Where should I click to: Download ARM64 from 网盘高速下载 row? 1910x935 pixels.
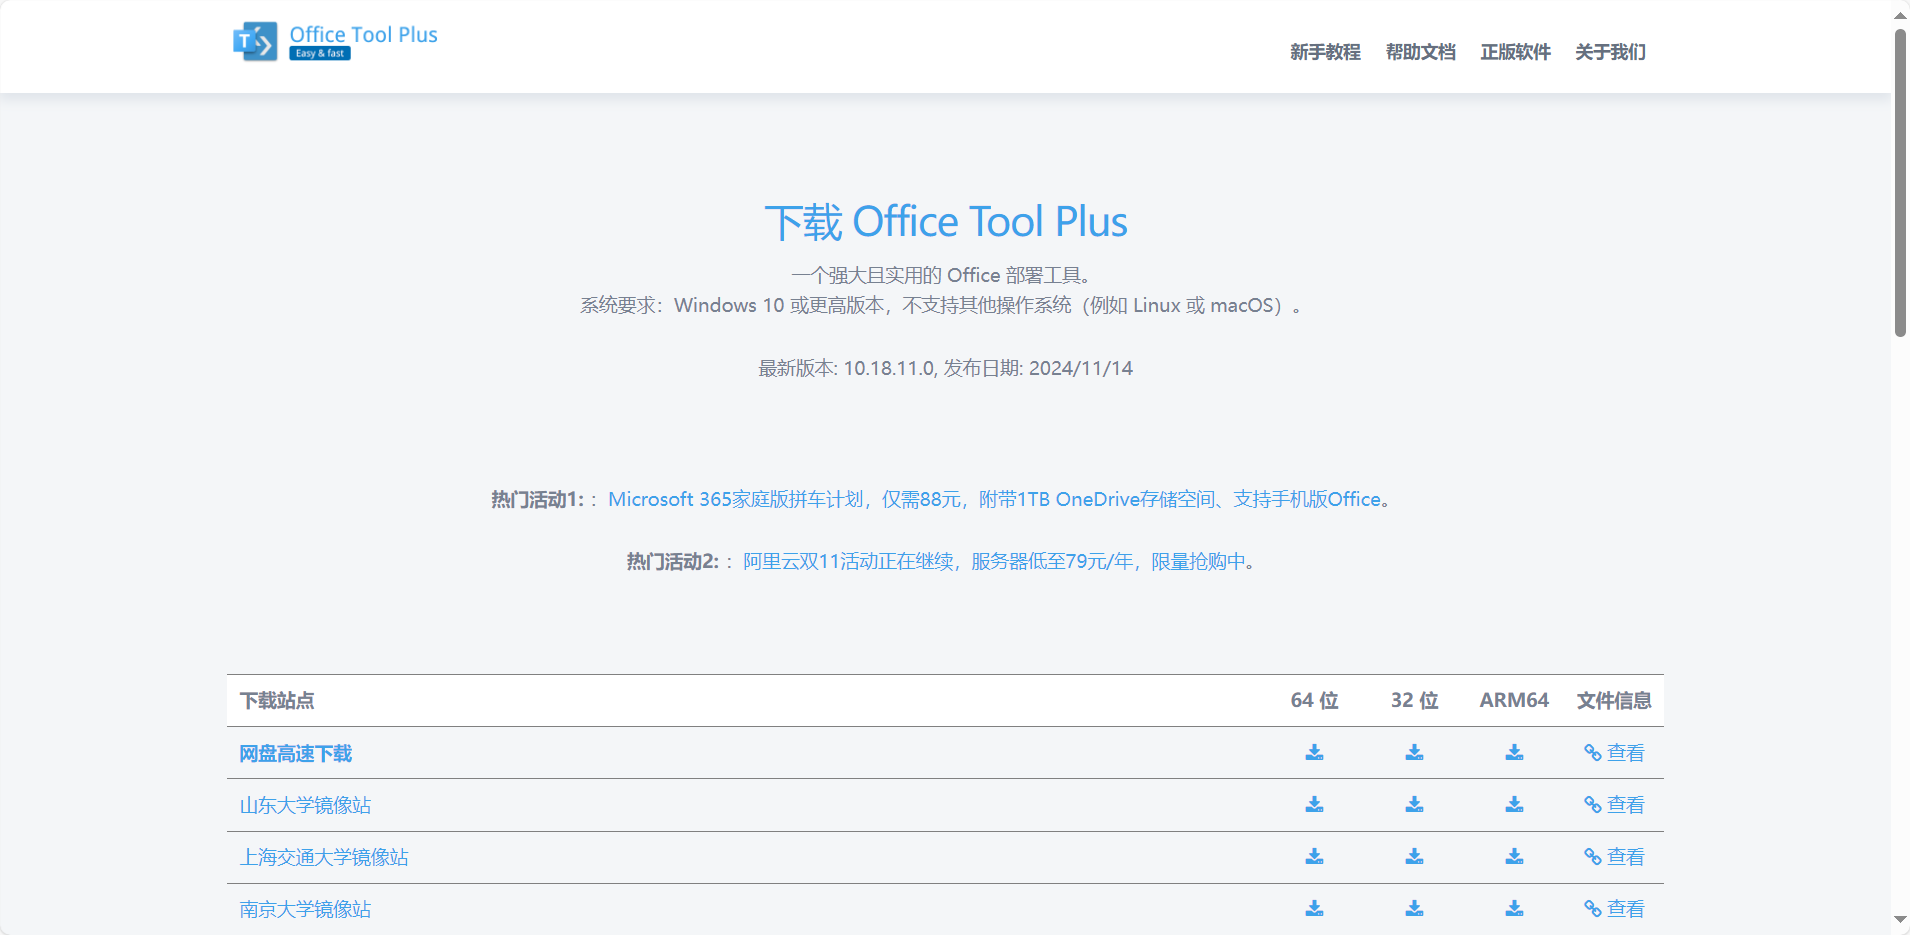coord(1514,752)
